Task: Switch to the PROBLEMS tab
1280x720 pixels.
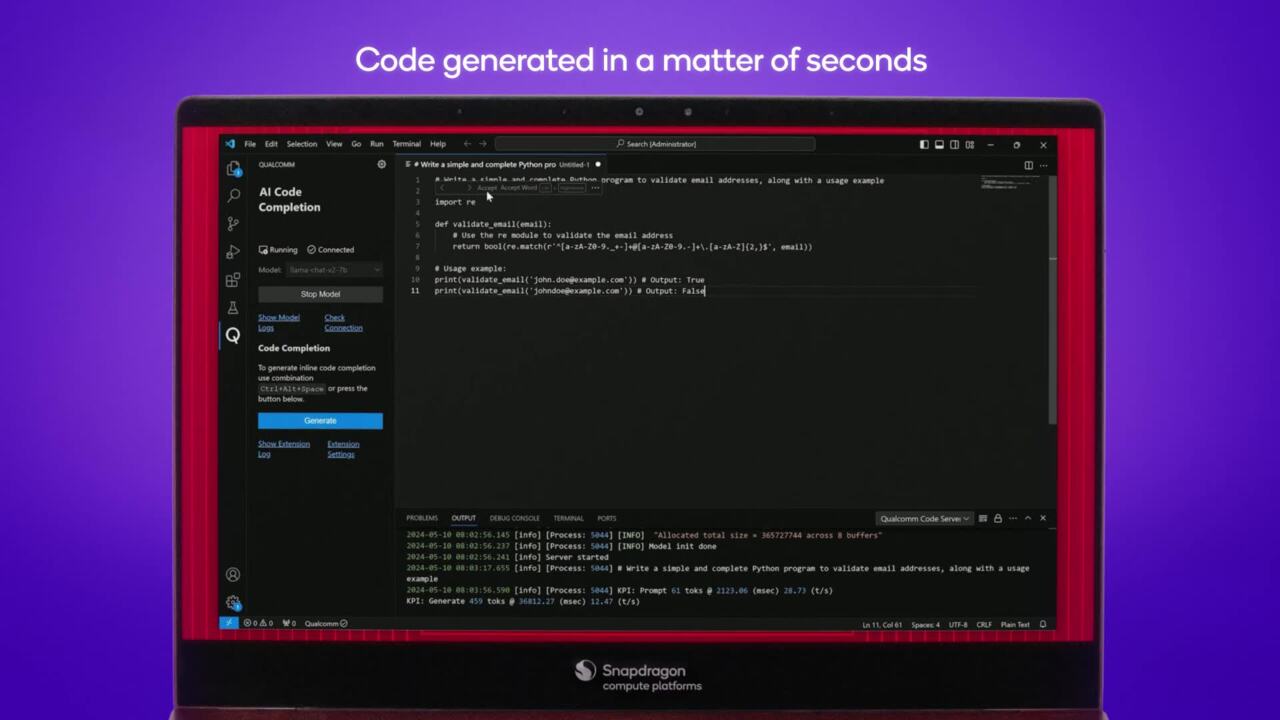Action: click(422, 518)
